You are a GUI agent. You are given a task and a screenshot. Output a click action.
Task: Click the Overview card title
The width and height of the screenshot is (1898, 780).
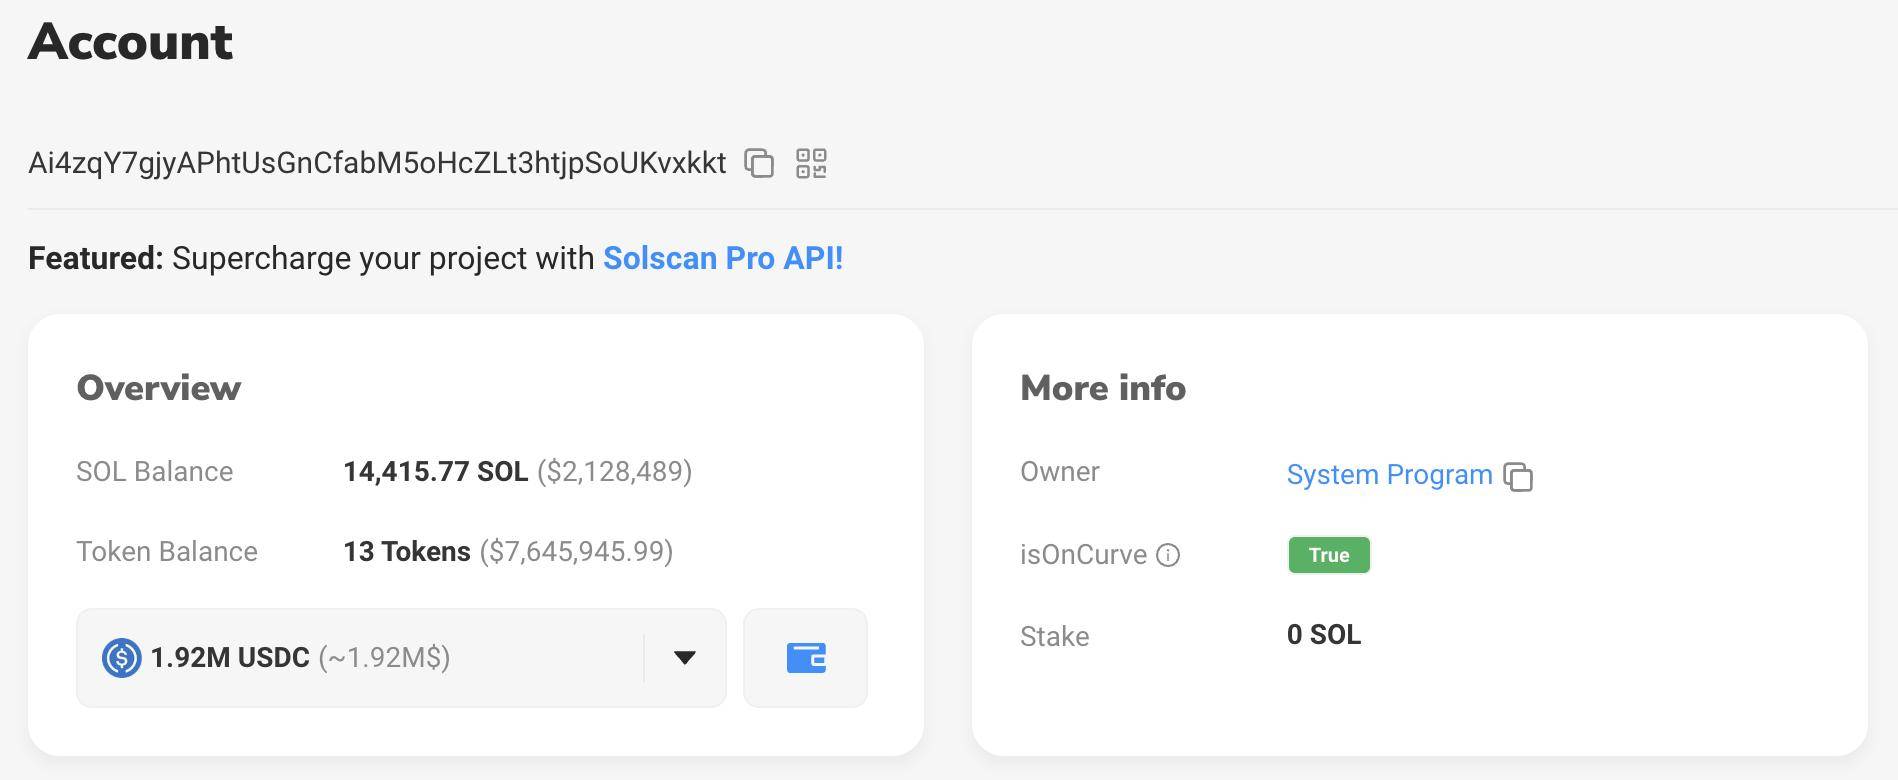click(x=159, y=388)
